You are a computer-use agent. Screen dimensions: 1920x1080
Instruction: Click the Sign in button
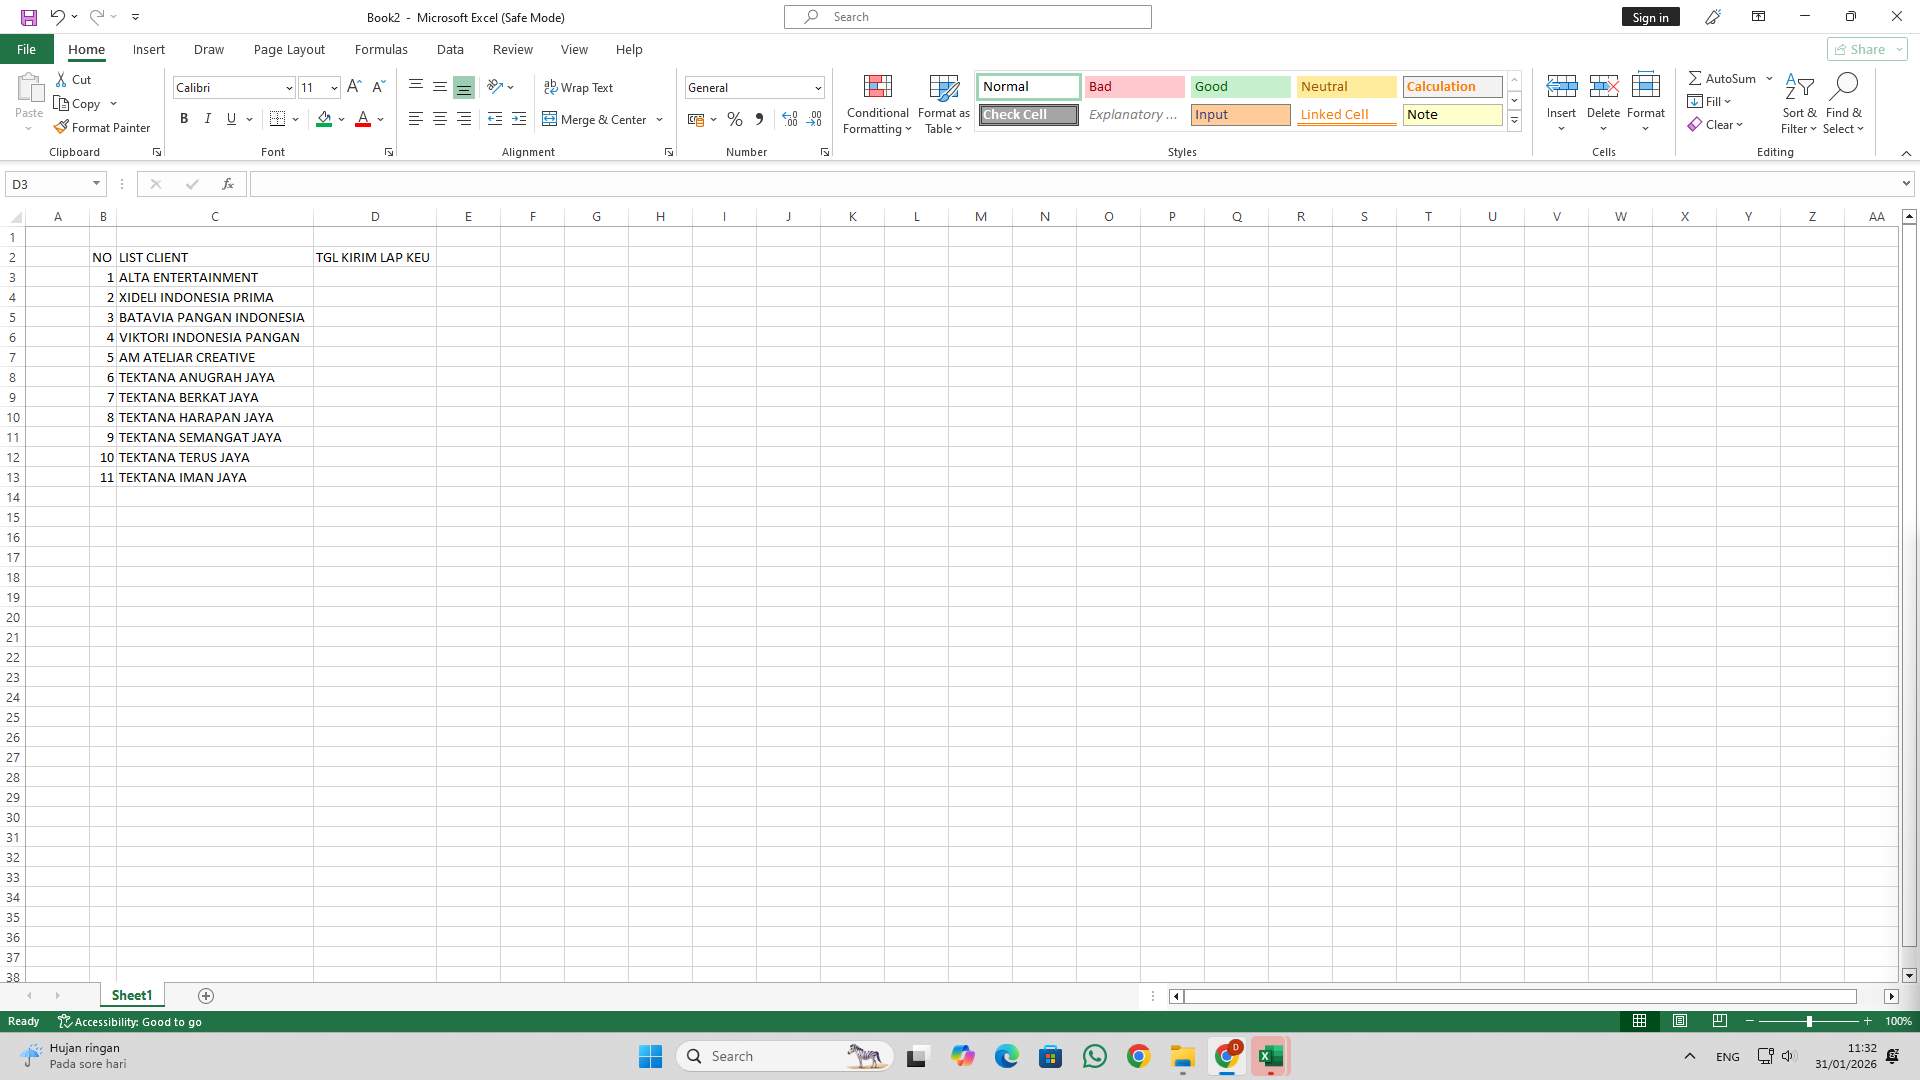click(x=1650, y=16)
